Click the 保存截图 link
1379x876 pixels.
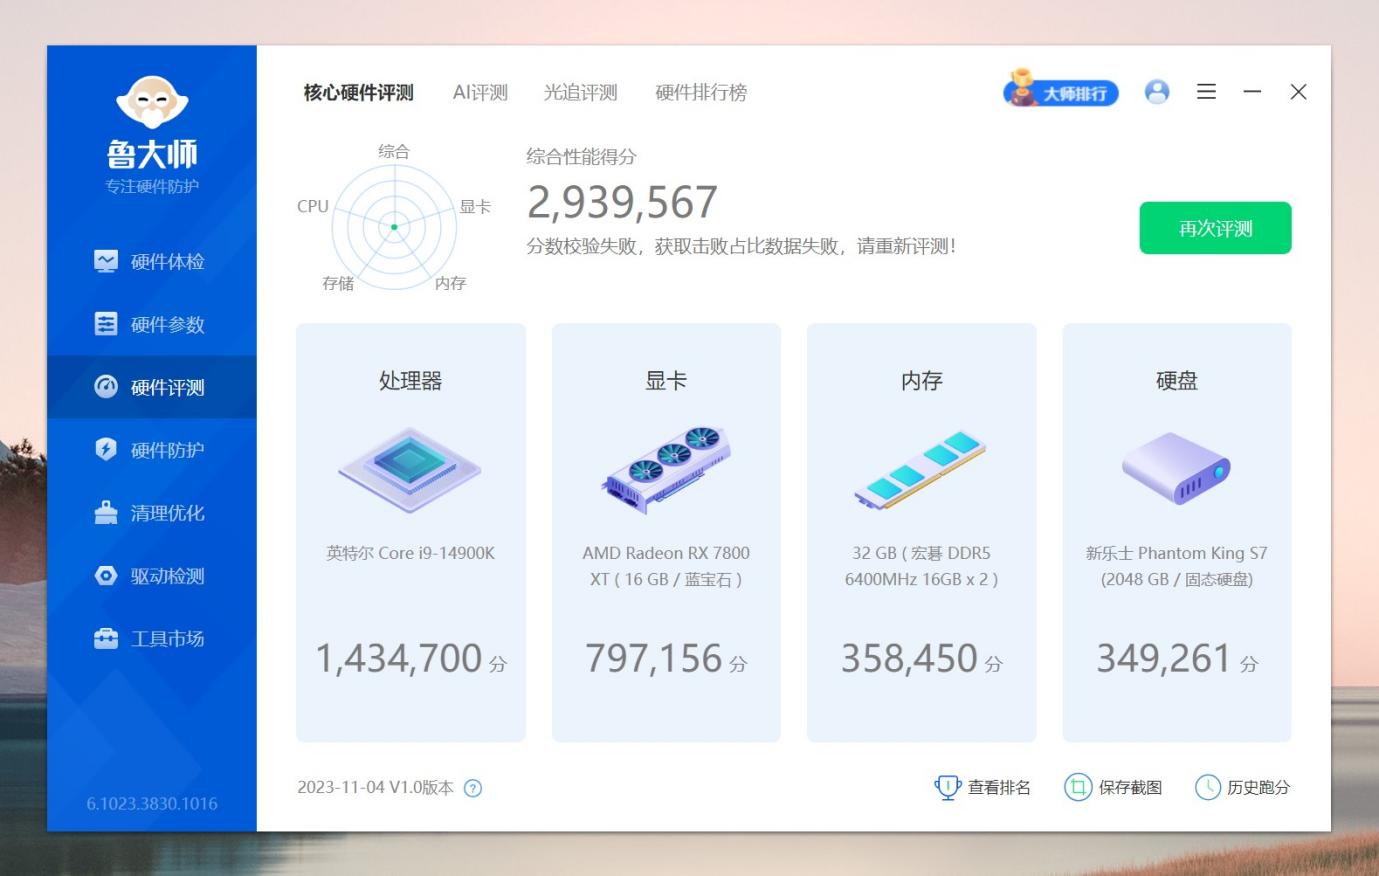point(1130,788)
